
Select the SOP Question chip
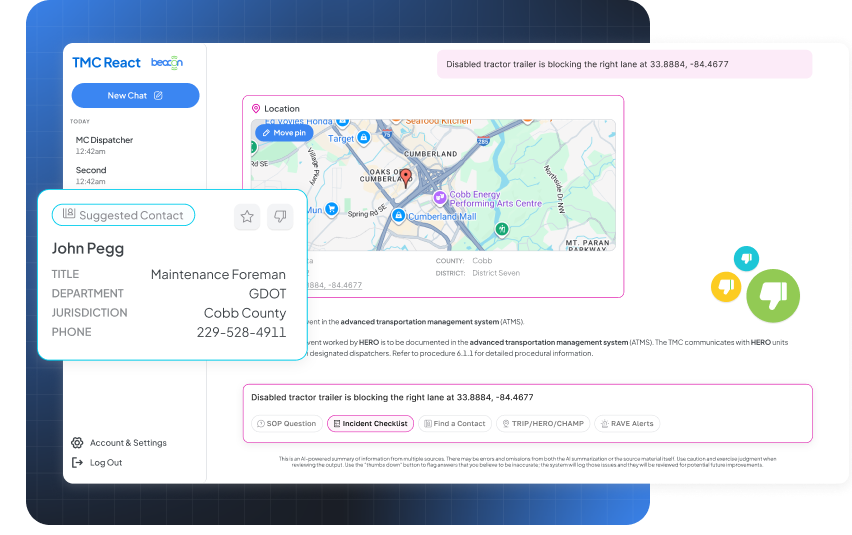[x=287, y=424]
